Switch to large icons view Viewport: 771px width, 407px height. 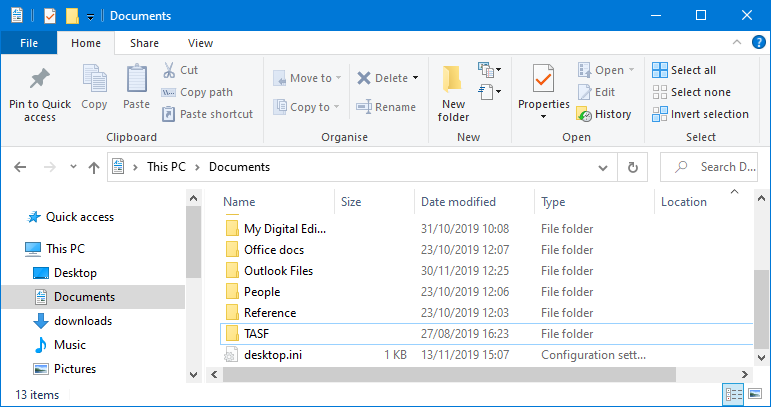pyautogui.click(x=754, y=394)
